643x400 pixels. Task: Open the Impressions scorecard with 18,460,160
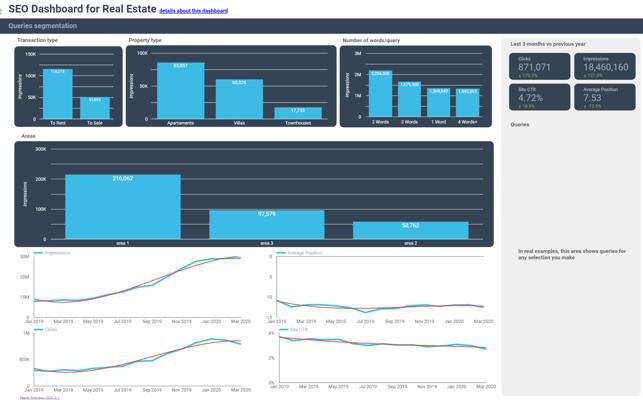click(x=606, y=66)
